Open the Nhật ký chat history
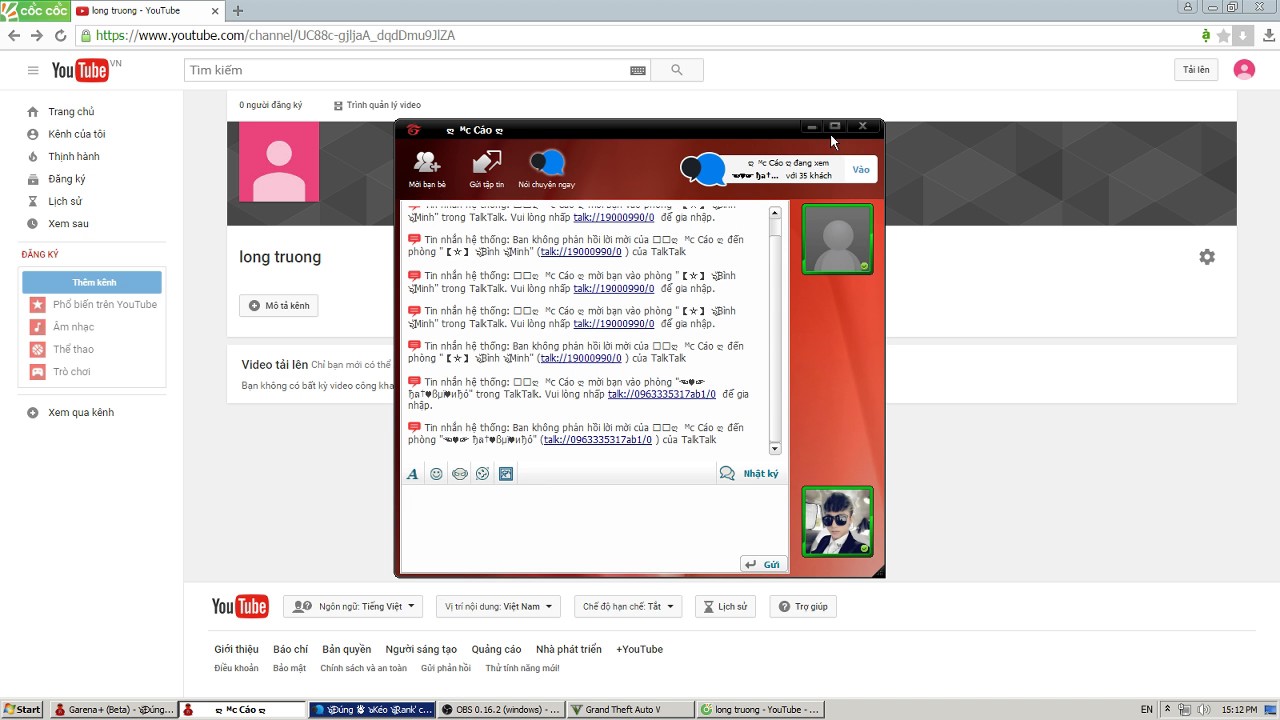The width and height of the screenshot is (1280, 720). point(749,474)
